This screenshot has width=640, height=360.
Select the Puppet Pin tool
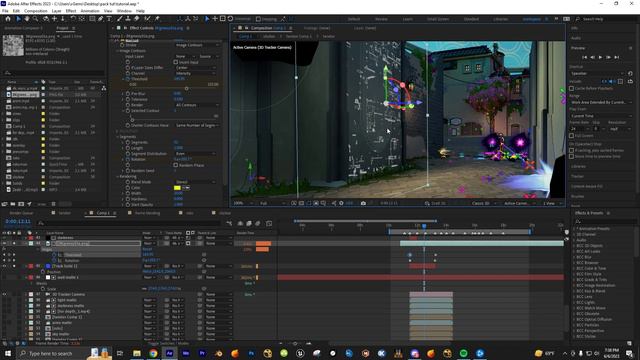click(157, 19)
